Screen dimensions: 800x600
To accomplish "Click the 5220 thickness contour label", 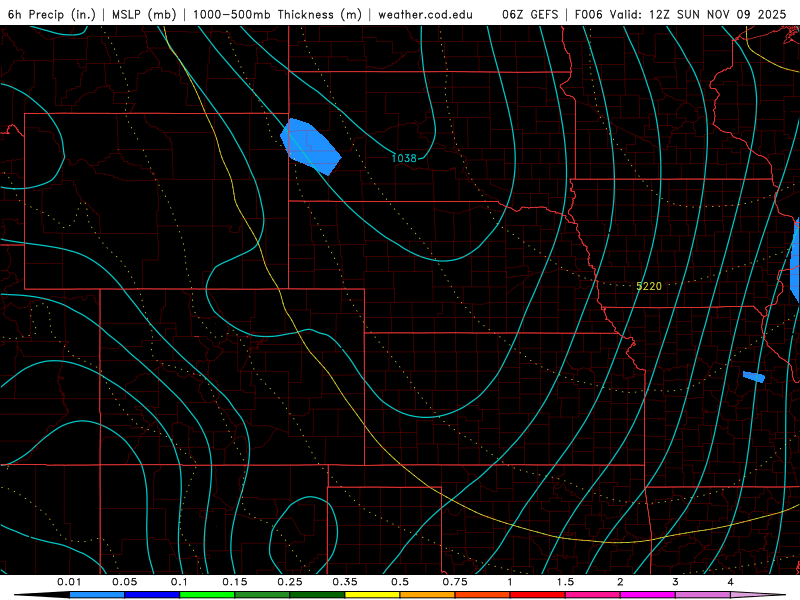I will click(649, 286).
